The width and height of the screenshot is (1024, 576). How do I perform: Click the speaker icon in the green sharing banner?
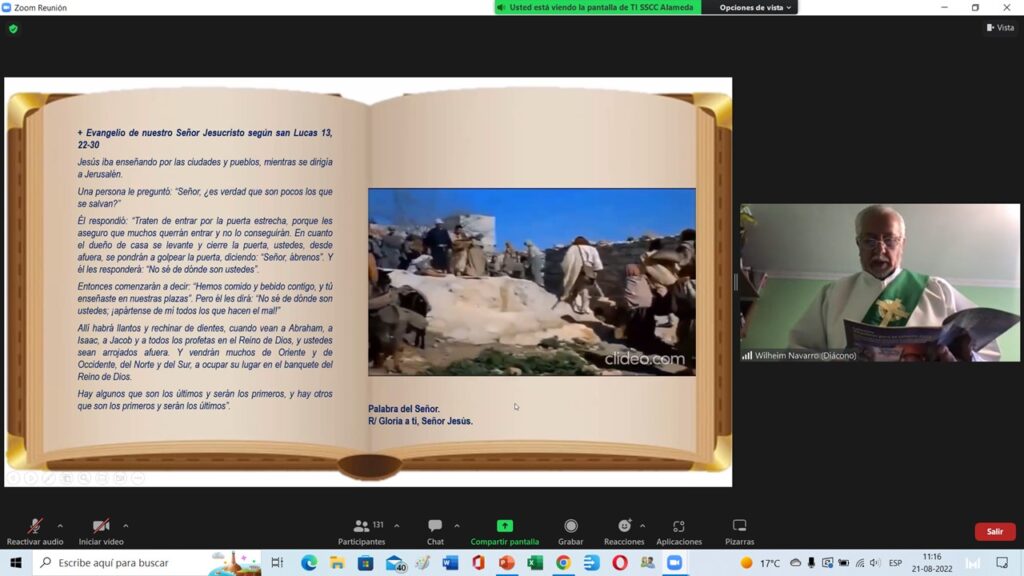pos(501,7)
